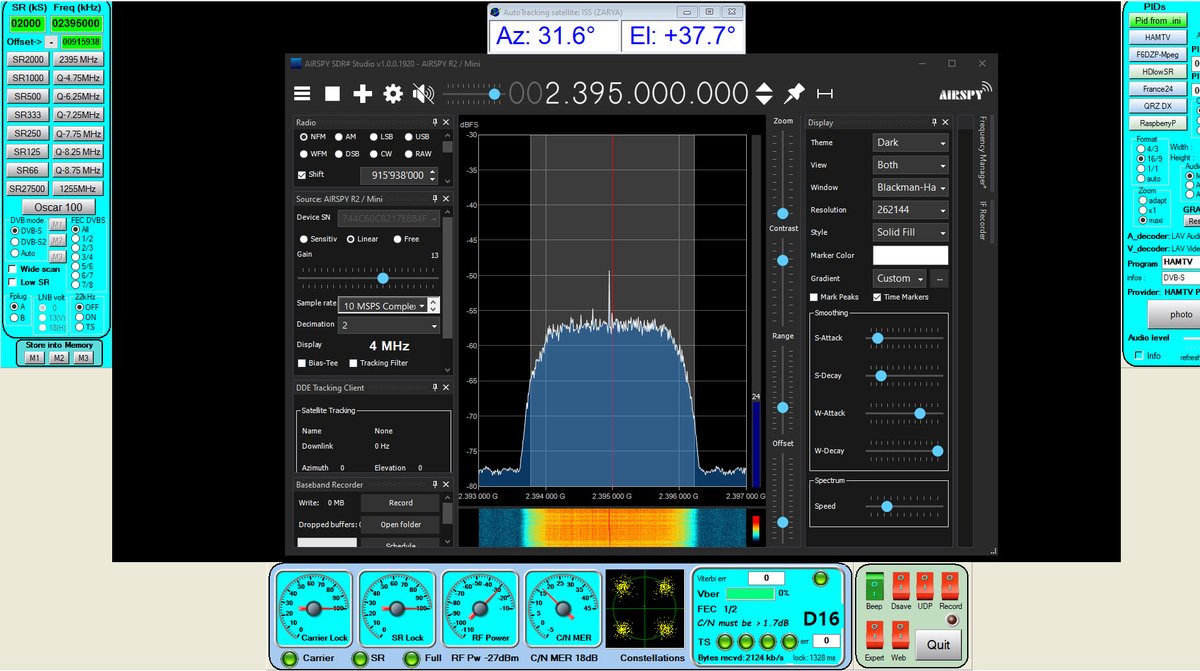
Task: Open SDR# settings gear icon
Action: [x=393, y=93]
